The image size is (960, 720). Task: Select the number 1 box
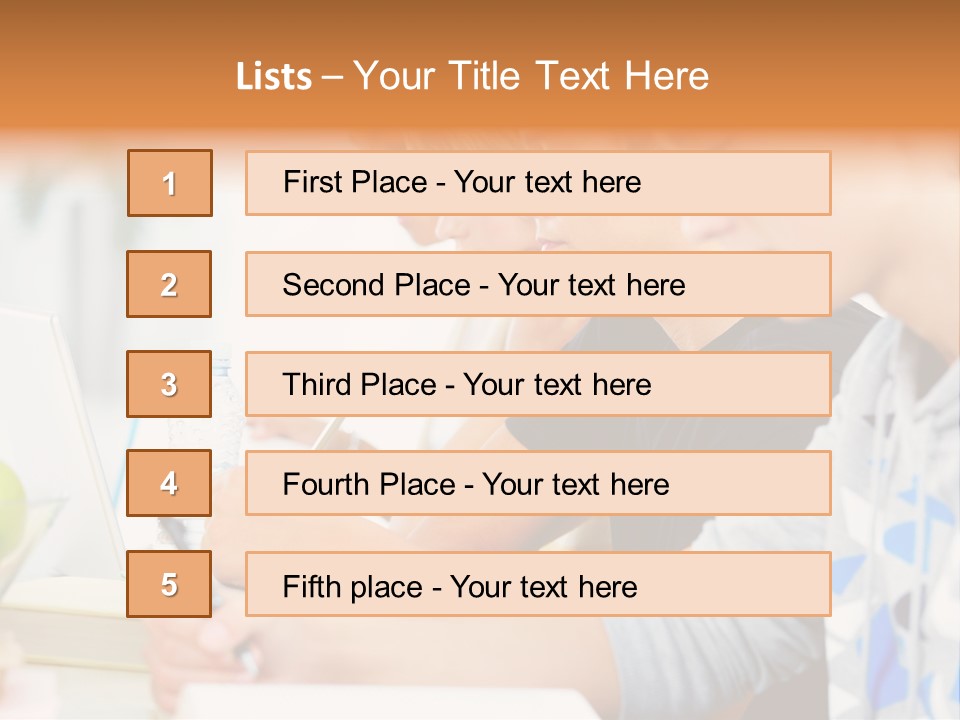tap(169, 183)
